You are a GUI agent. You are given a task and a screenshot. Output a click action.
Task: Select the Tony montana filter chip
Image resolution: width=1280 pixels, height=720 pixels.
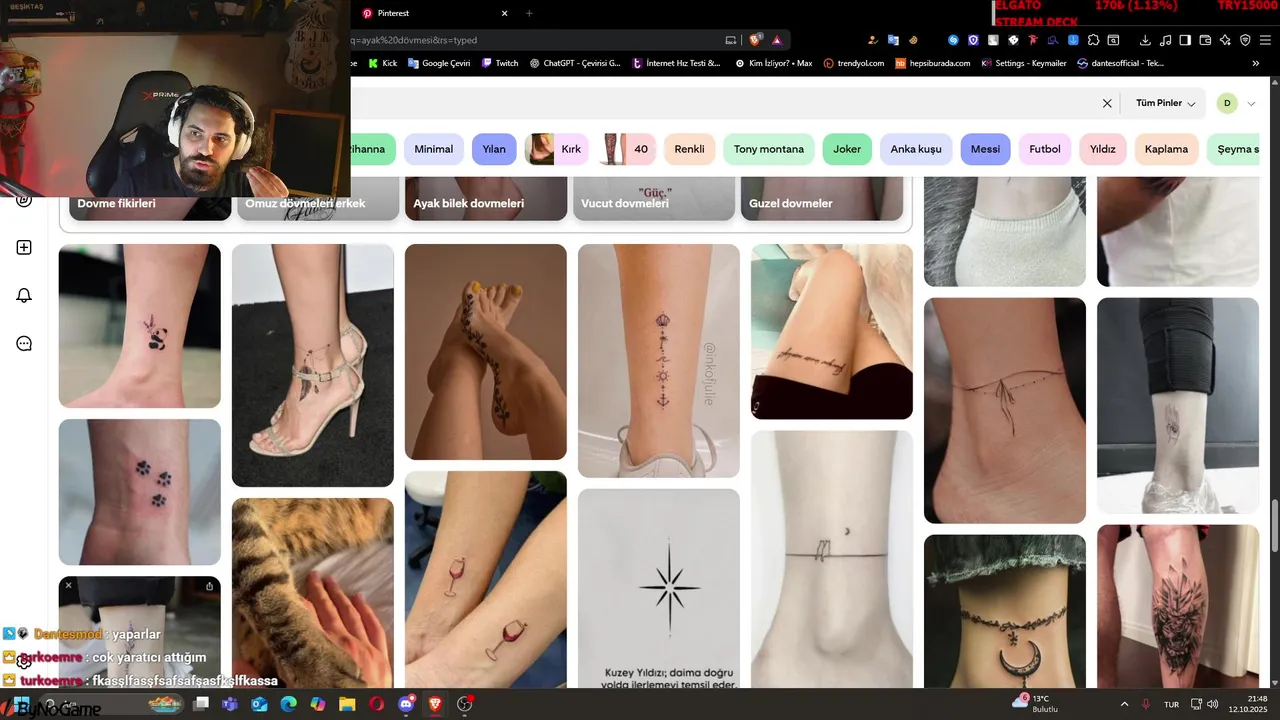coord(769,149)
